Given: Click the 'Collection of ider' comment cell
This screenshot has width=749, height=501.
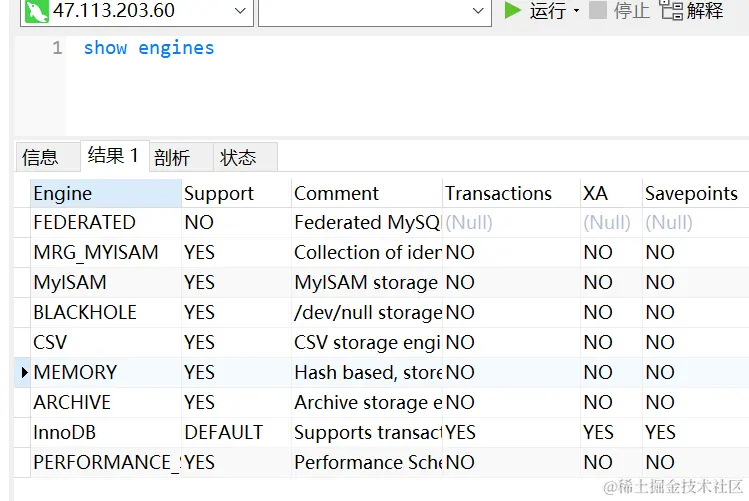Looking at the screenshot, I should [366, 253].
